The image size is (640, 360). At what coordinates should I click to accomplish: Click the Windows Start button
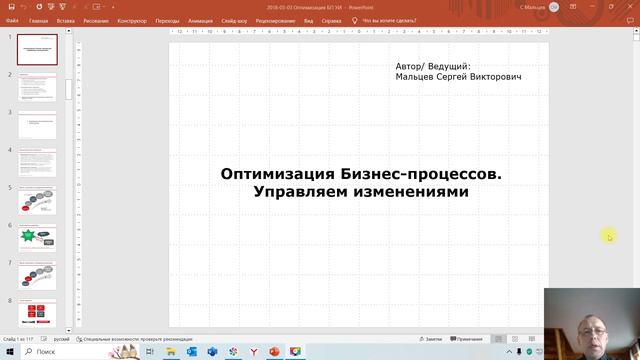tap(10, 351)
